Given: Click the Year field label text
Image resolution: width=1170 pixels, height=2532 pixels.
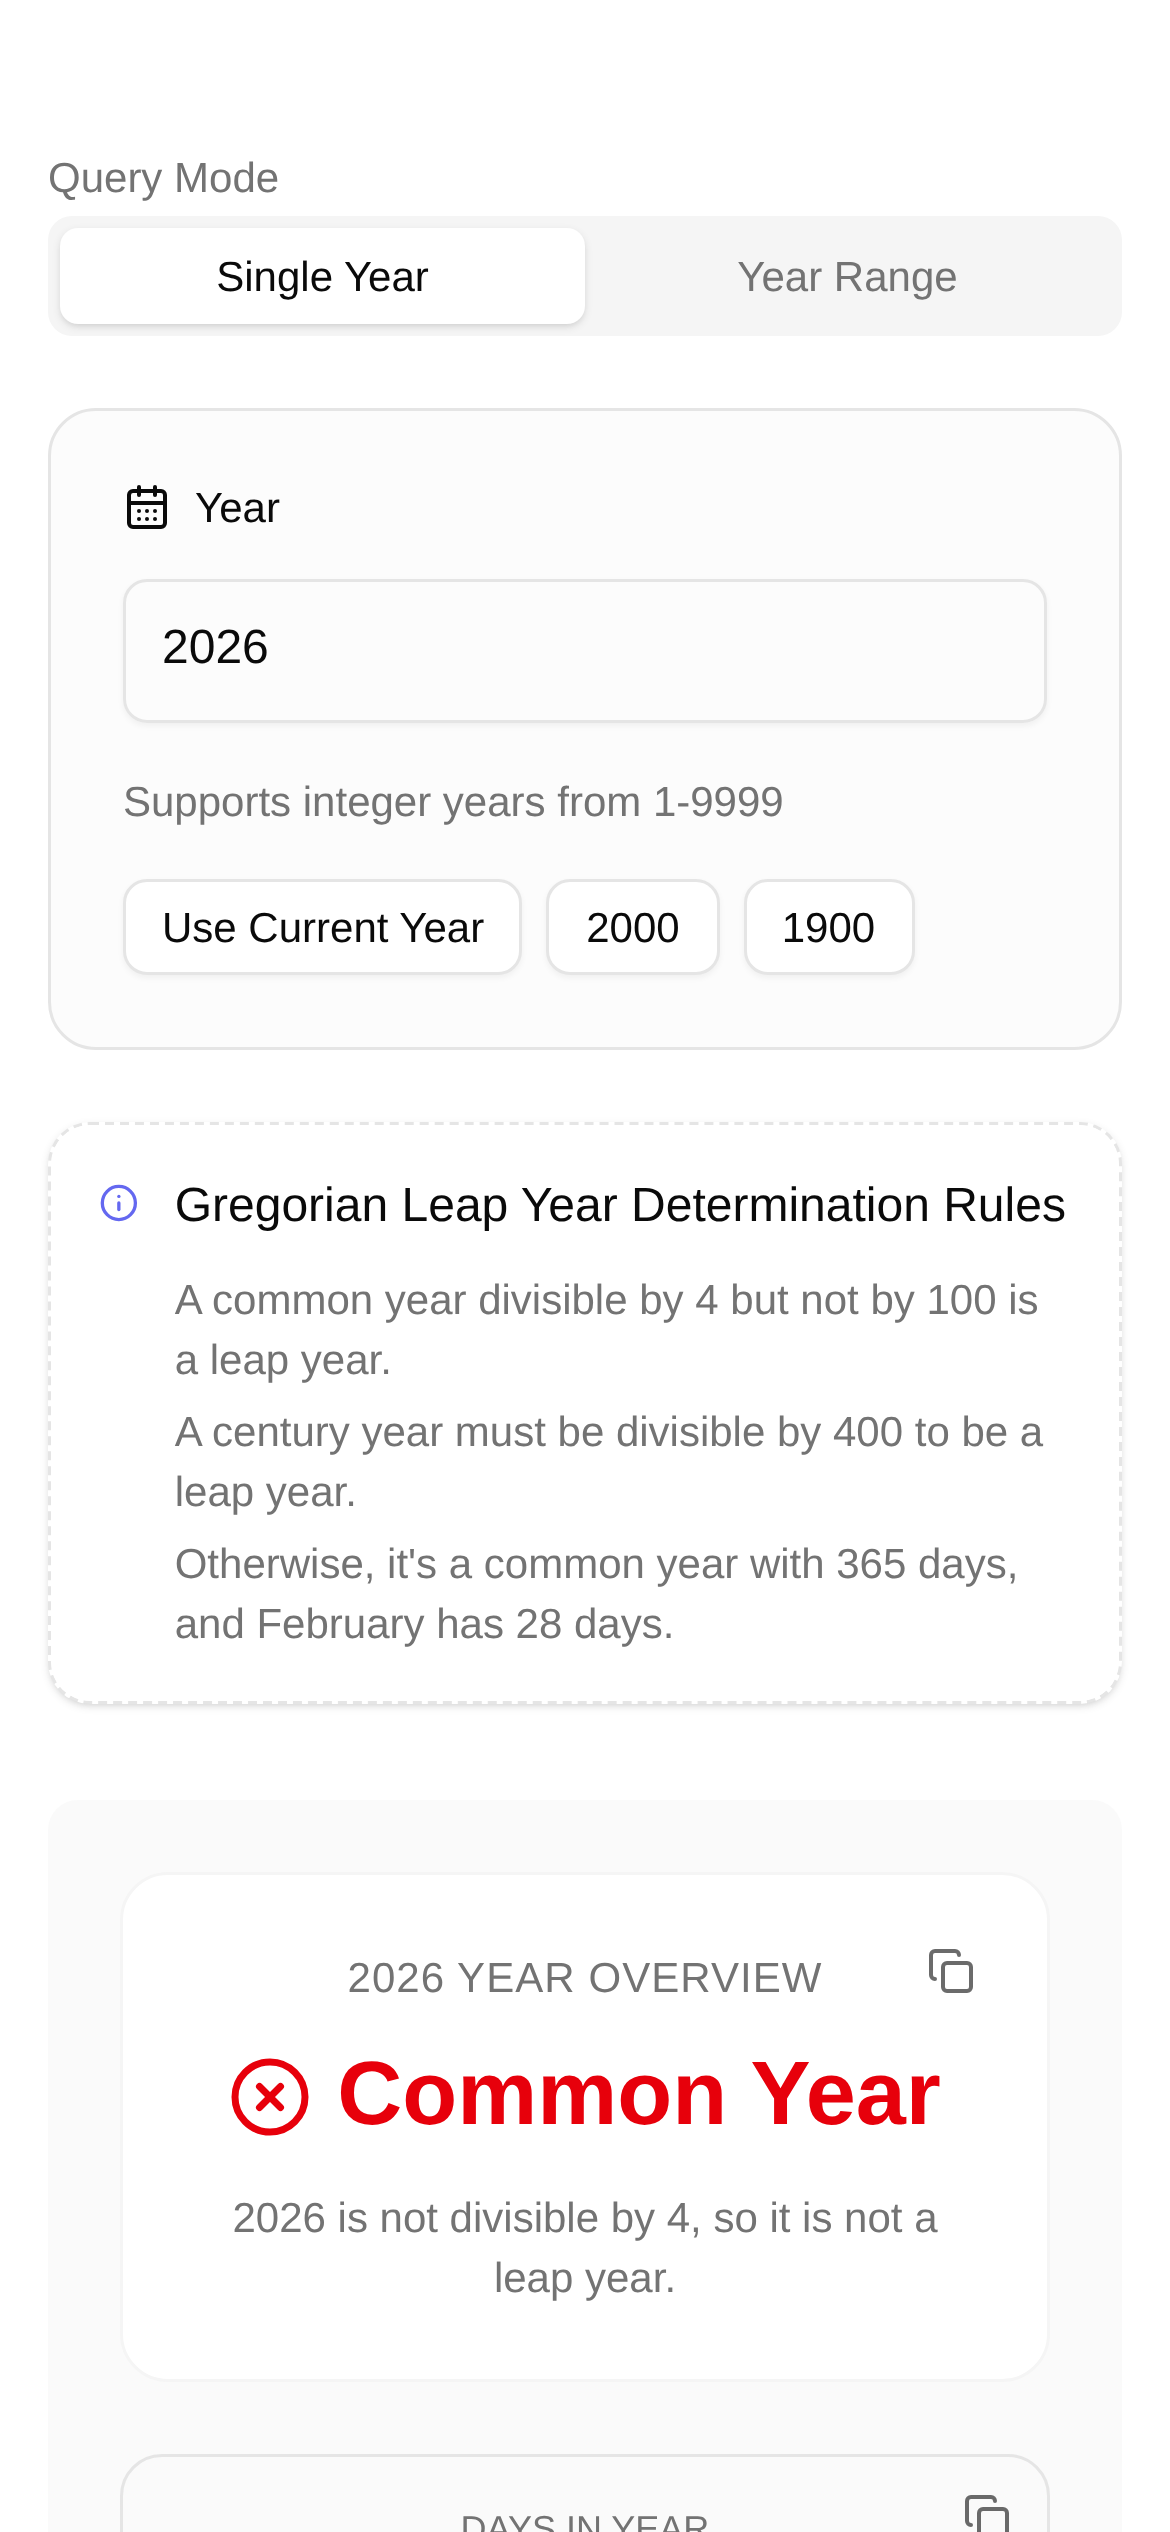Looking at the screenshot, I should pos(237,508).
